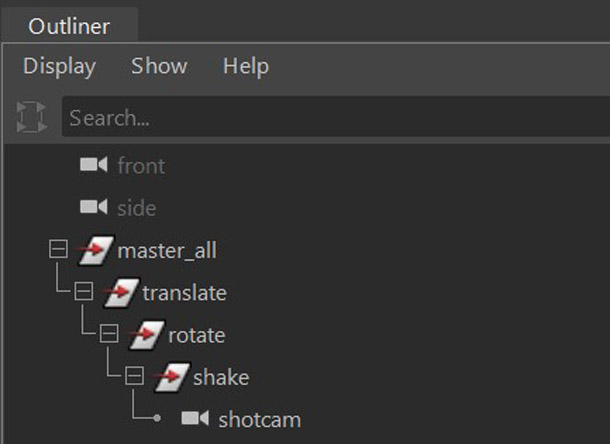Open the Help menu
Screen dimensions: 610x444
click(x=245, y=67)
